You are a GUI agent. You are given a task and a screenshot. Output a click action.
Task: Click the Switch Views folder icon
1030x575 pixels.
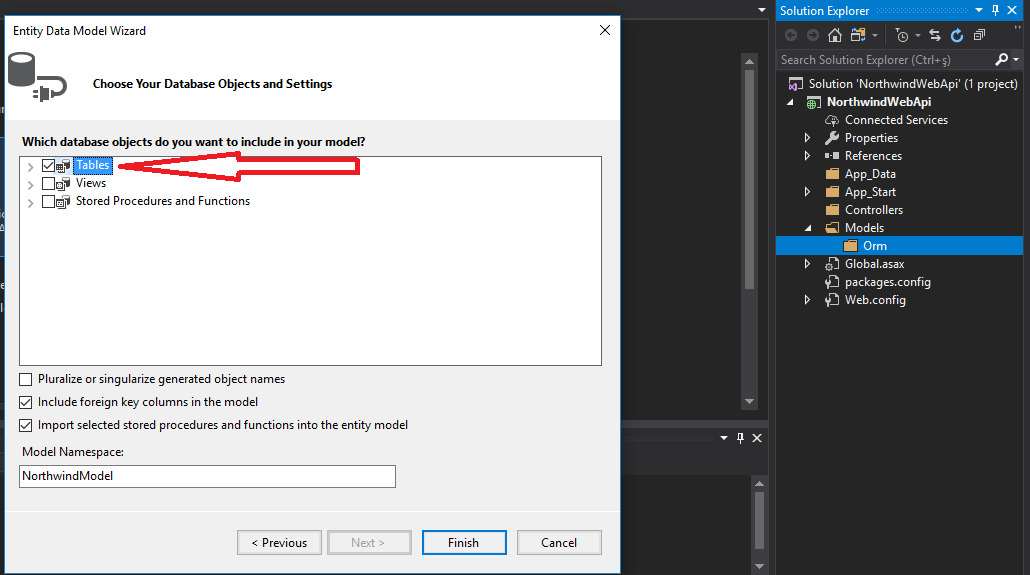[857, 35]
